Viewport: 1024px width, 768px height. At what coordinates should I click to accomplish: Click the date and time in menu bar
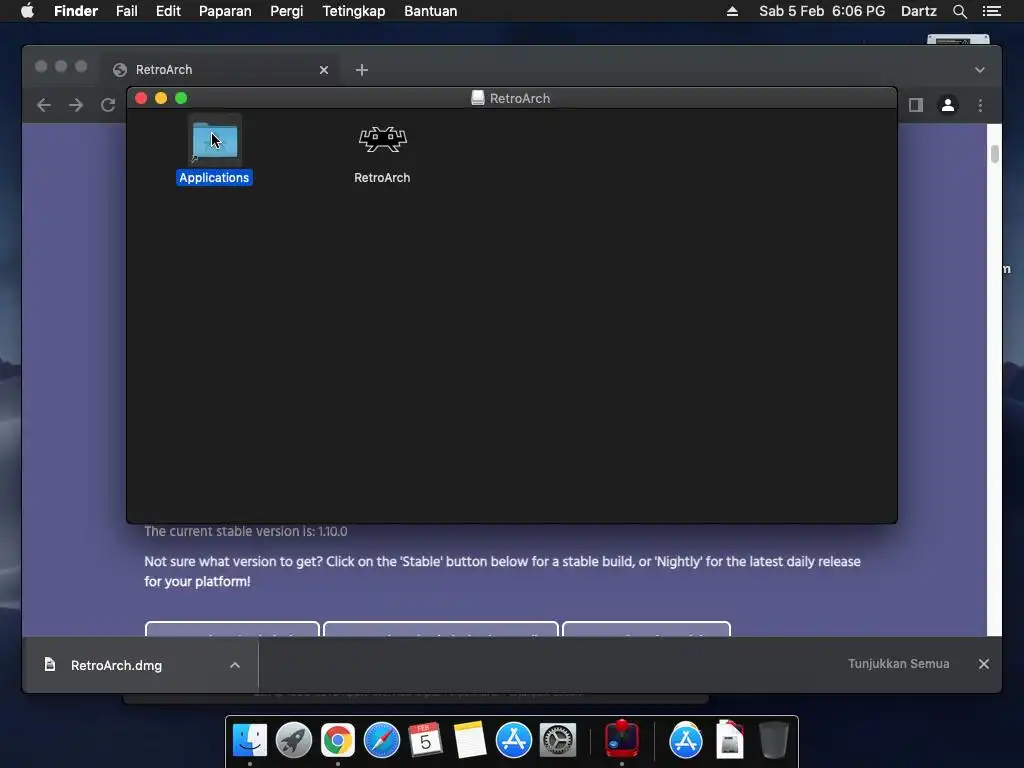pos(822,11)
